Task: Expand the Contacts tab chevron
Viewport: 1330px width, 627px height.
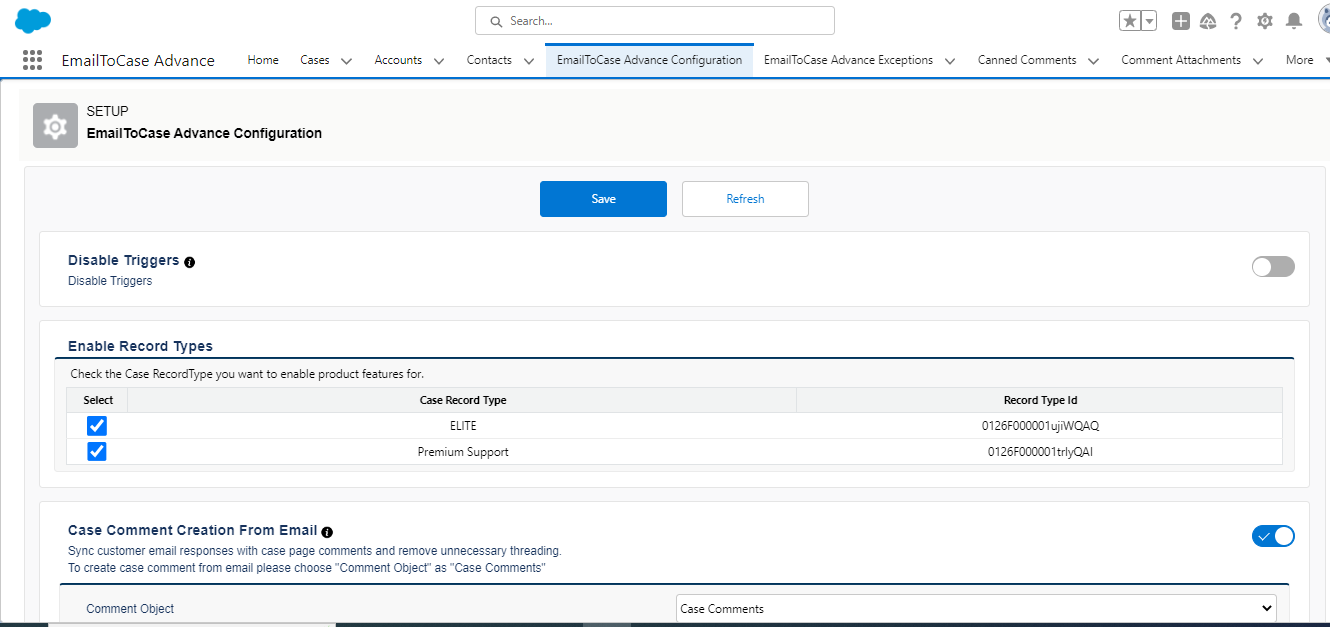Action: [x=528, y=61]
